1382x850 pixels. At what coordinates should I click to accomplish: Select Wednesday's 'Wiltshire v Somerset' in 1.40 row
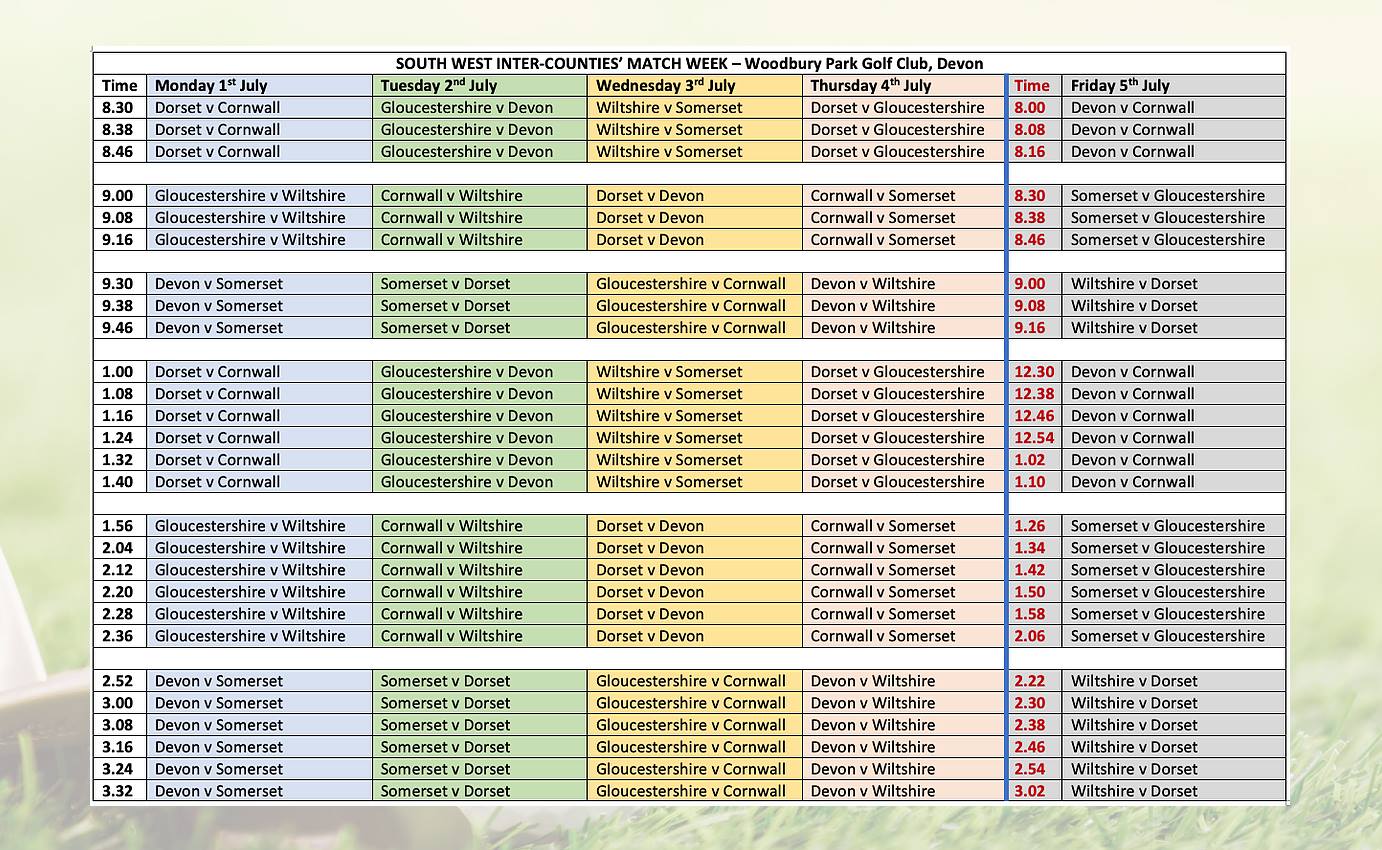695,481
